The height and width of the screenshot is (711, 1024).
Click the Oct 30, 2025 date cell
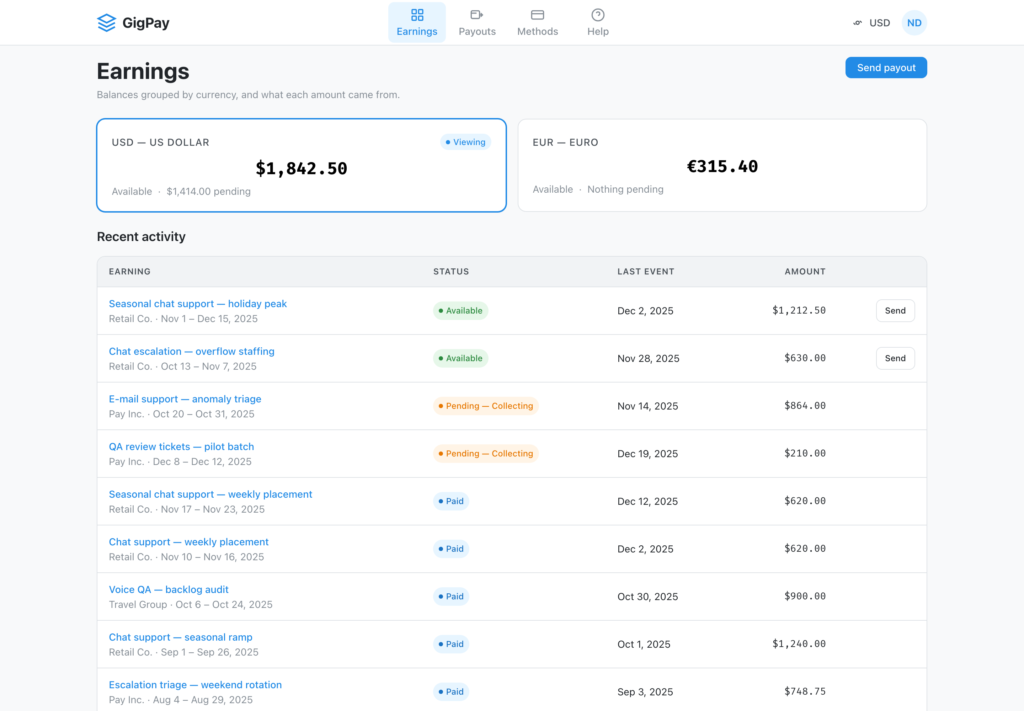647,597
